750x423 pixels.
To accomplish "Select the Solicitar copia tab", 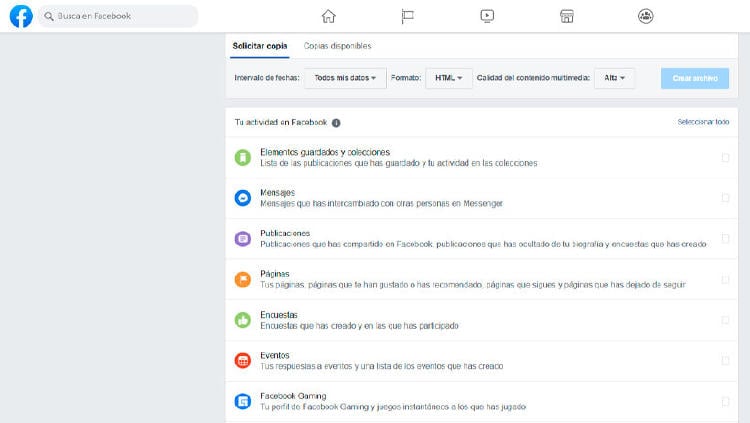I will (x=260, y=46).
